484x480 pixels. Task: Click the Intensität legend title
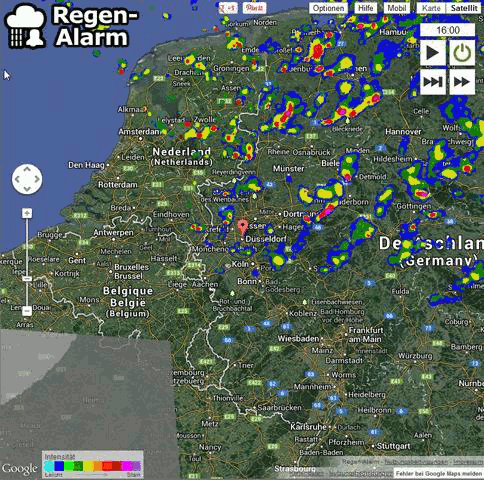(x=60, y=457)
